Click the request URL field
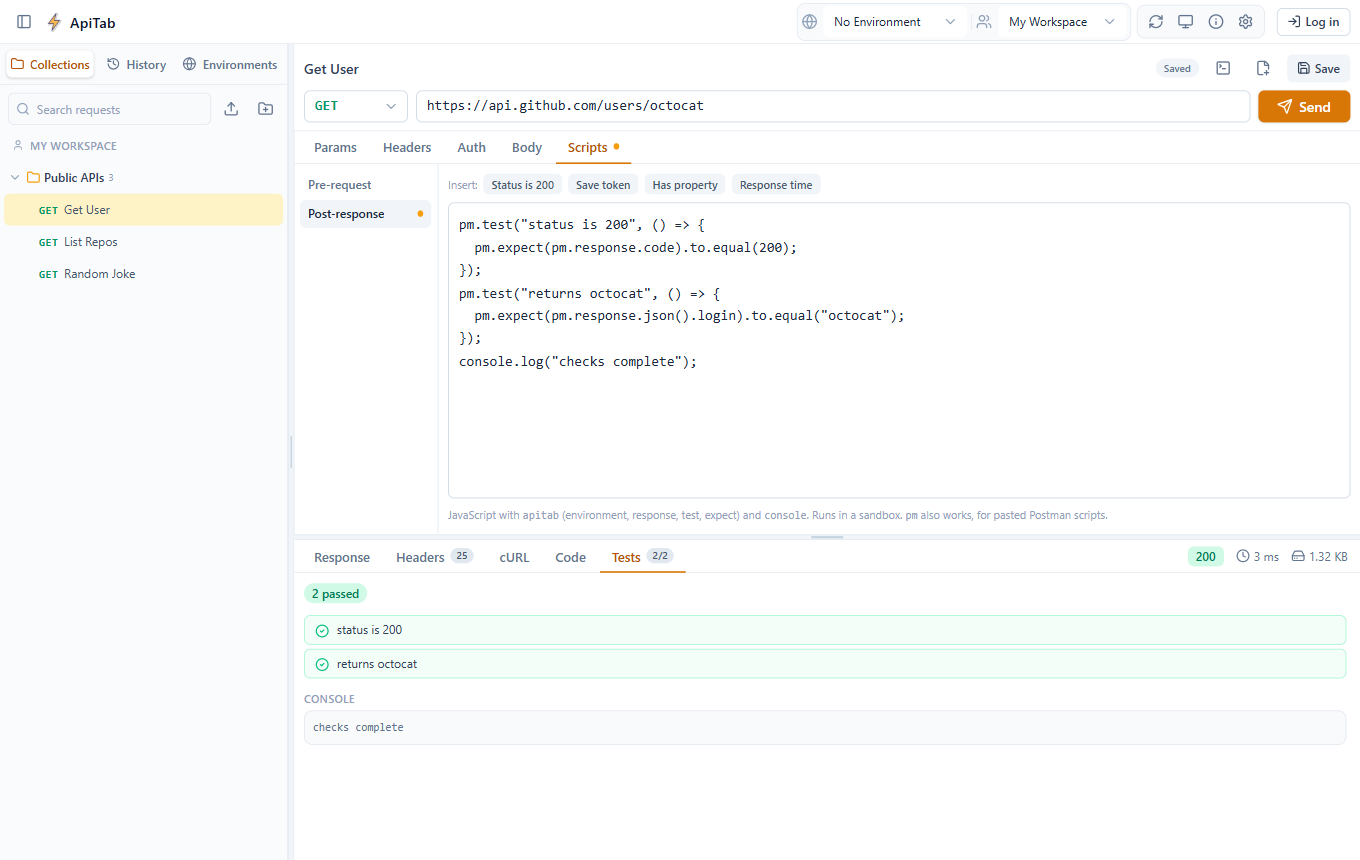This screenshot has width=1360, height=860. pos(833,106)
